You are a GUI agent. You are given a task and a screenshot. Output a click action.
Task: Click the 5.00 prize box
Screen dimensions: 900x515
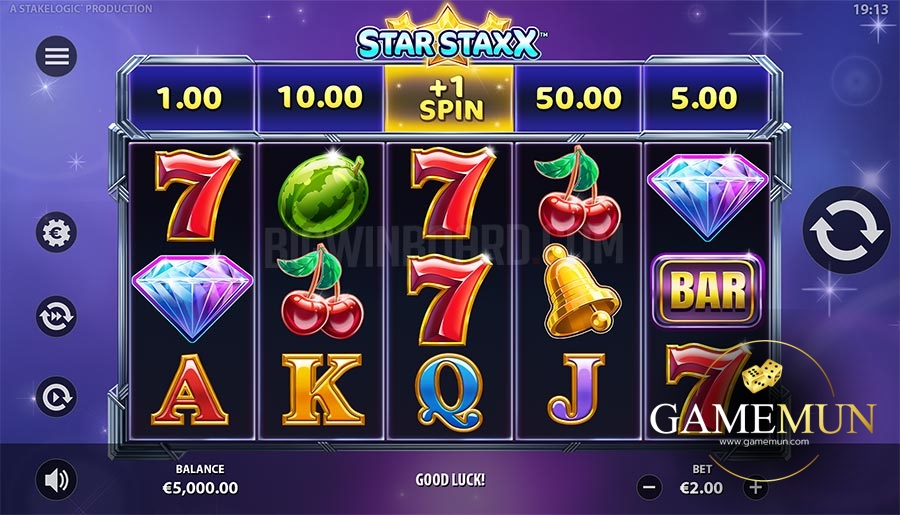705,99
